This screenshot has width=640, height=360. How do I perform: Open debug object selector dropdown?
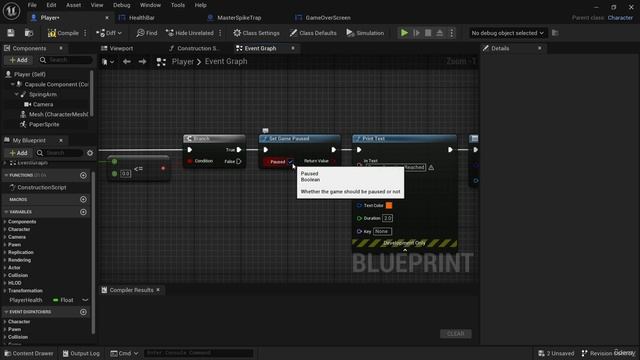click(x=507, y=33)
